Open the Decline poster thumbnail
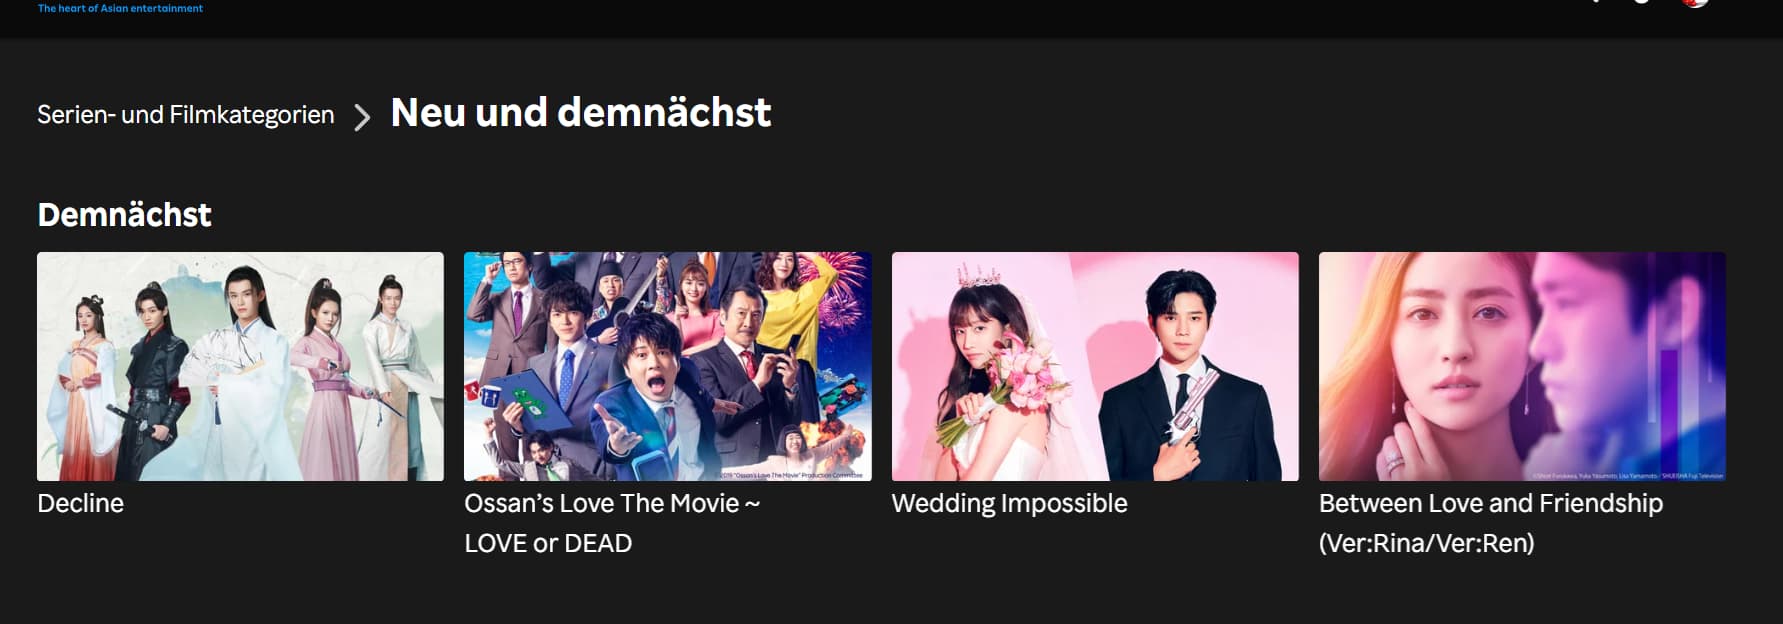This screenshot has height=624, width=1783. click(x=240, y=366)
